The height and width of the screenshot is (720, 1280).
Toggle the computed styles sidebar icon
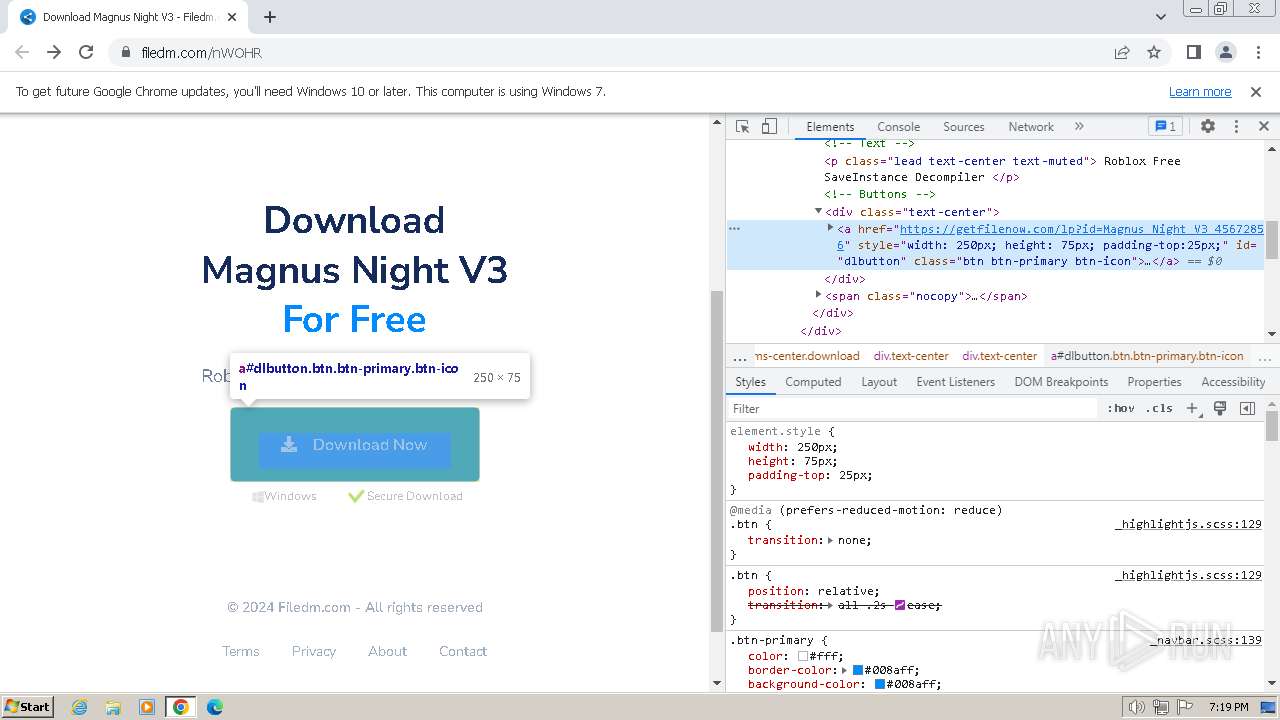[x=1247, y=408]
